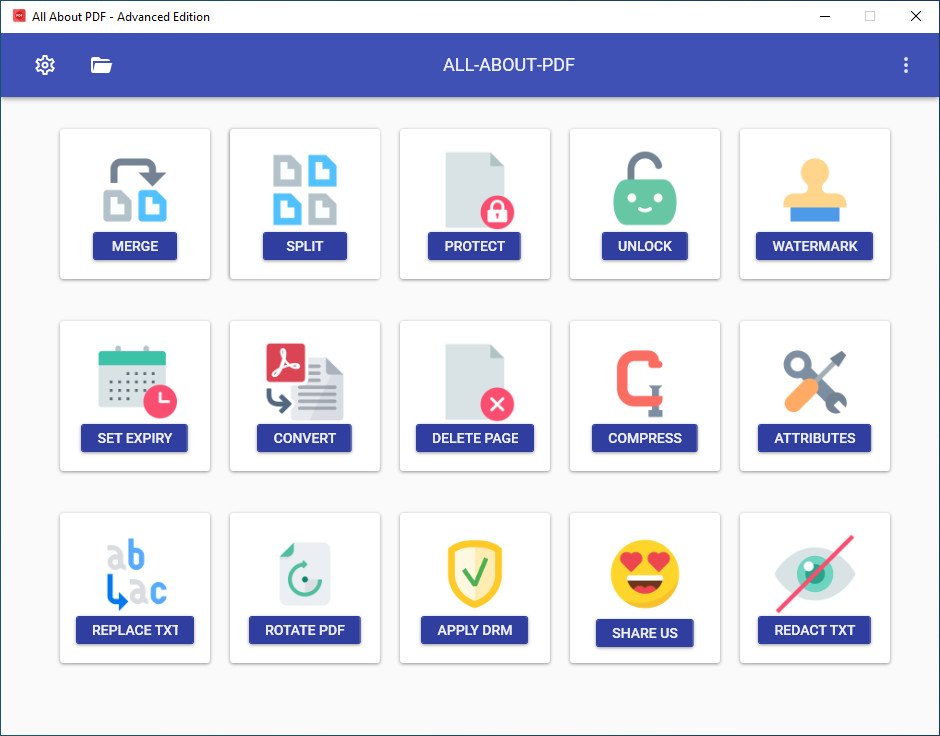This screenshot has height=736, width=940.
Task: Click the green Unlock padlock icon
Action: 644,188
